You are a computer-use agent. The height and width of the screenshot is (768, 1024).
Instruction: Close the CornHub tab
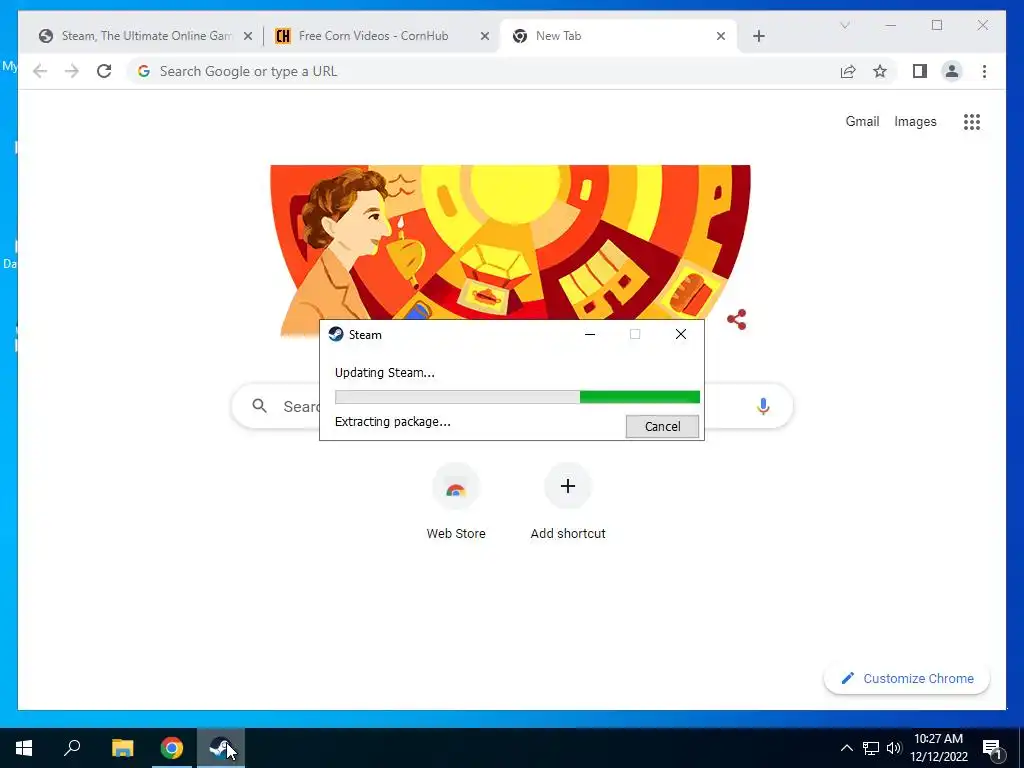pyautogui.click(x=485, y=37)
